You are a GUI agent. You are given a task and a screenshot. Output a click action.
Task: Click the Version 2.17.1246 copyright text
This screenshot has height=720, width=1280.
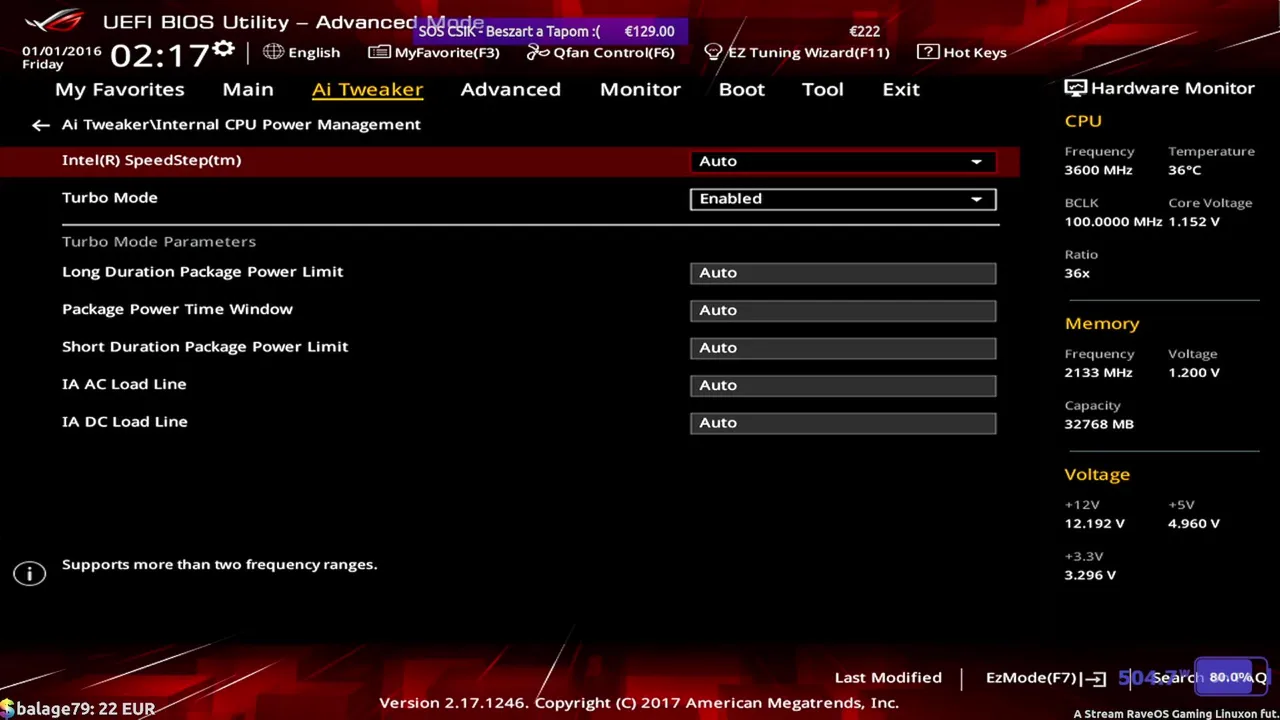639,702
